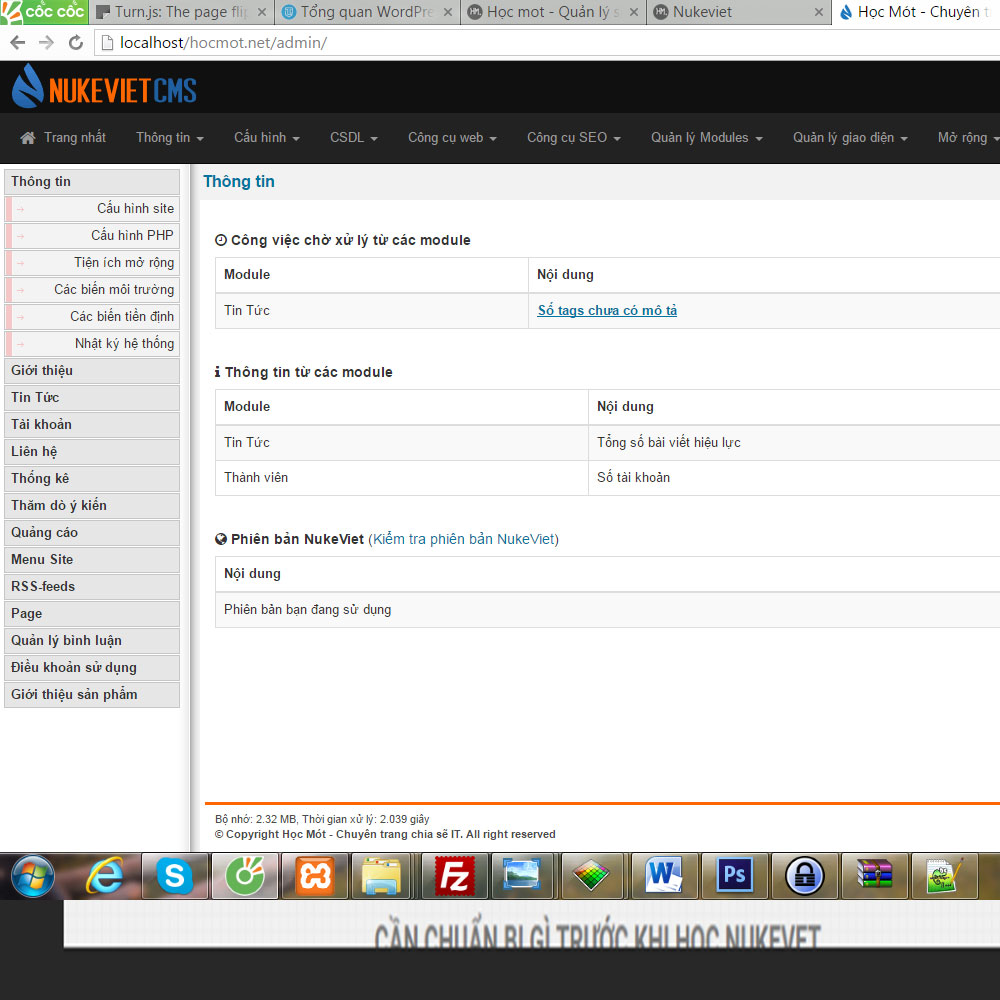
Task: Open the Công cụ SEO dropdown
Action: point(573,138)
